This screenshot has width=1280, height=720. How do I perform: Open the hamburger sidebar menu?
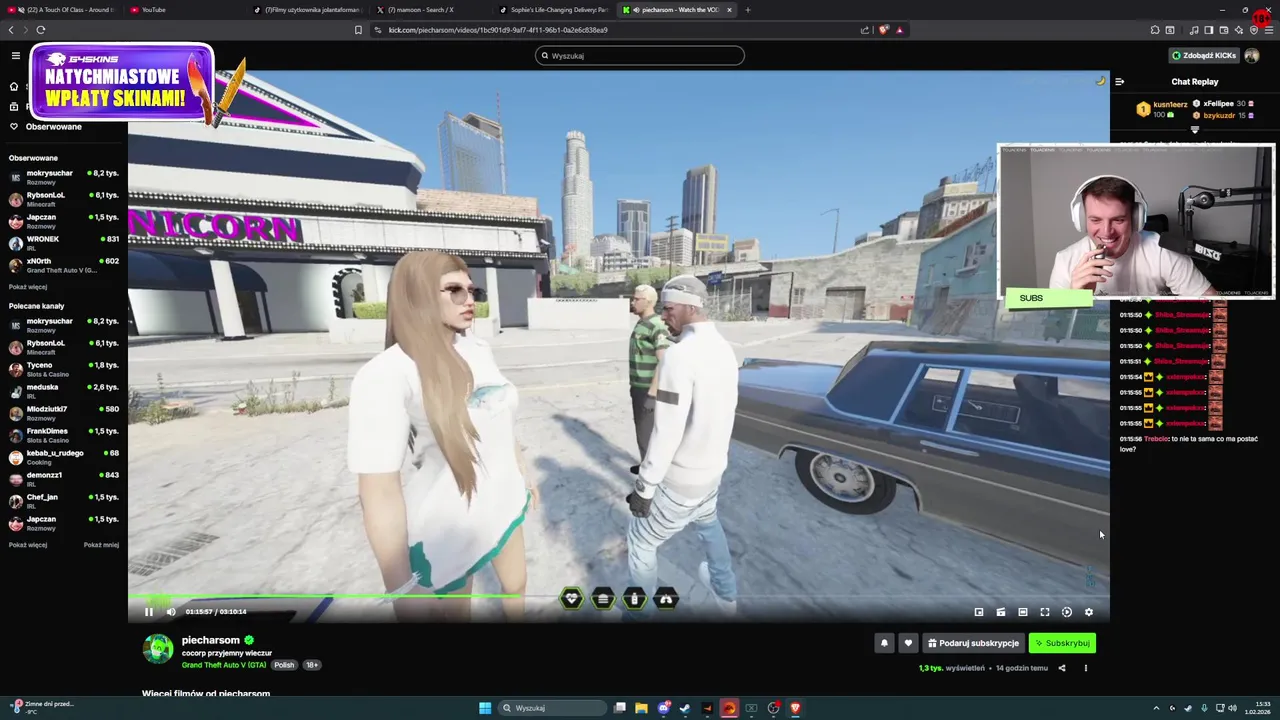[x=15, y=56]
